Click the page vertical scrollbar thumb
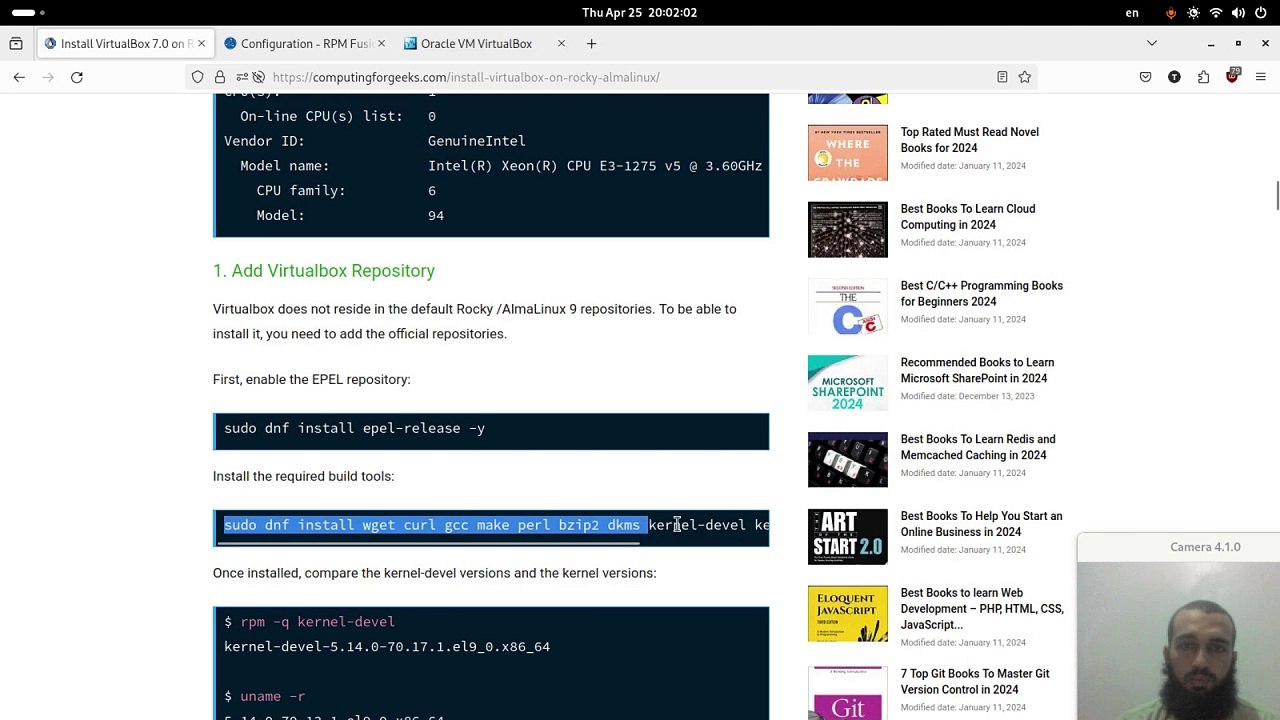 point(1277,196)
